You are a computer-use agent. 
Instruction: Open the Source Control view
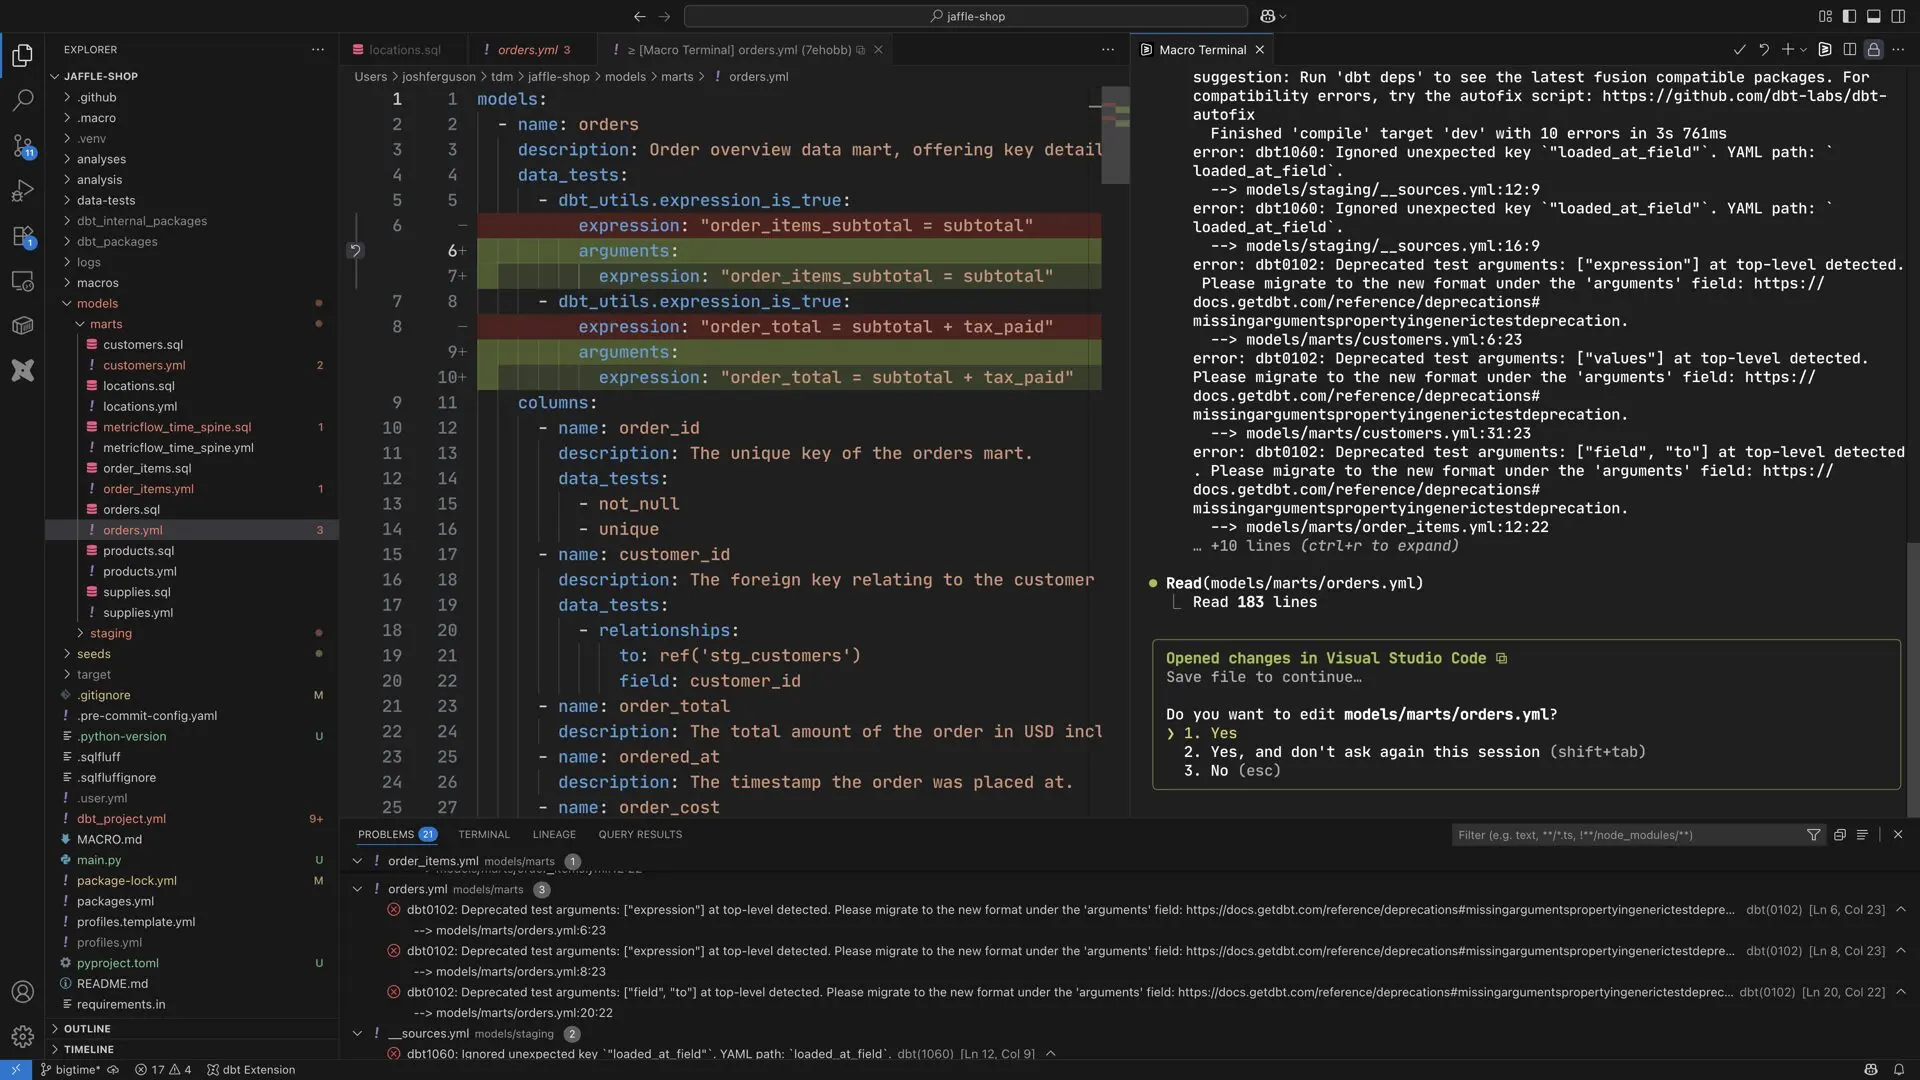click(22, 146)
